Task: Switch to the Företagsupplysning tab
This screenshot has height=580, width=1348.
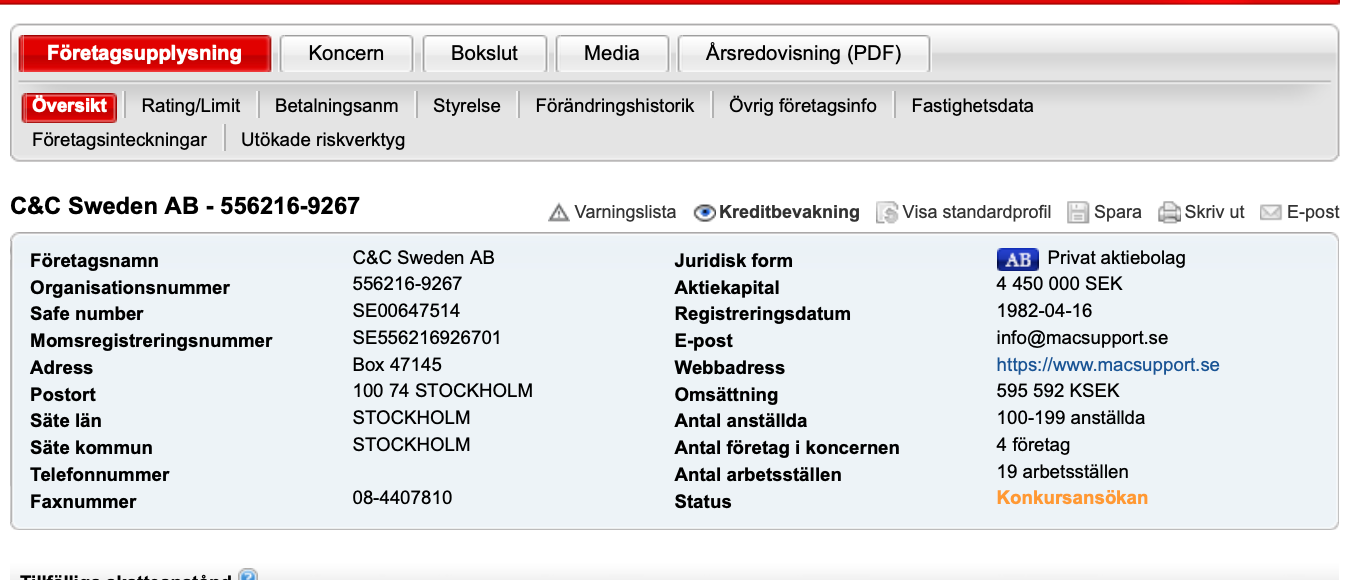Action: 145,54
